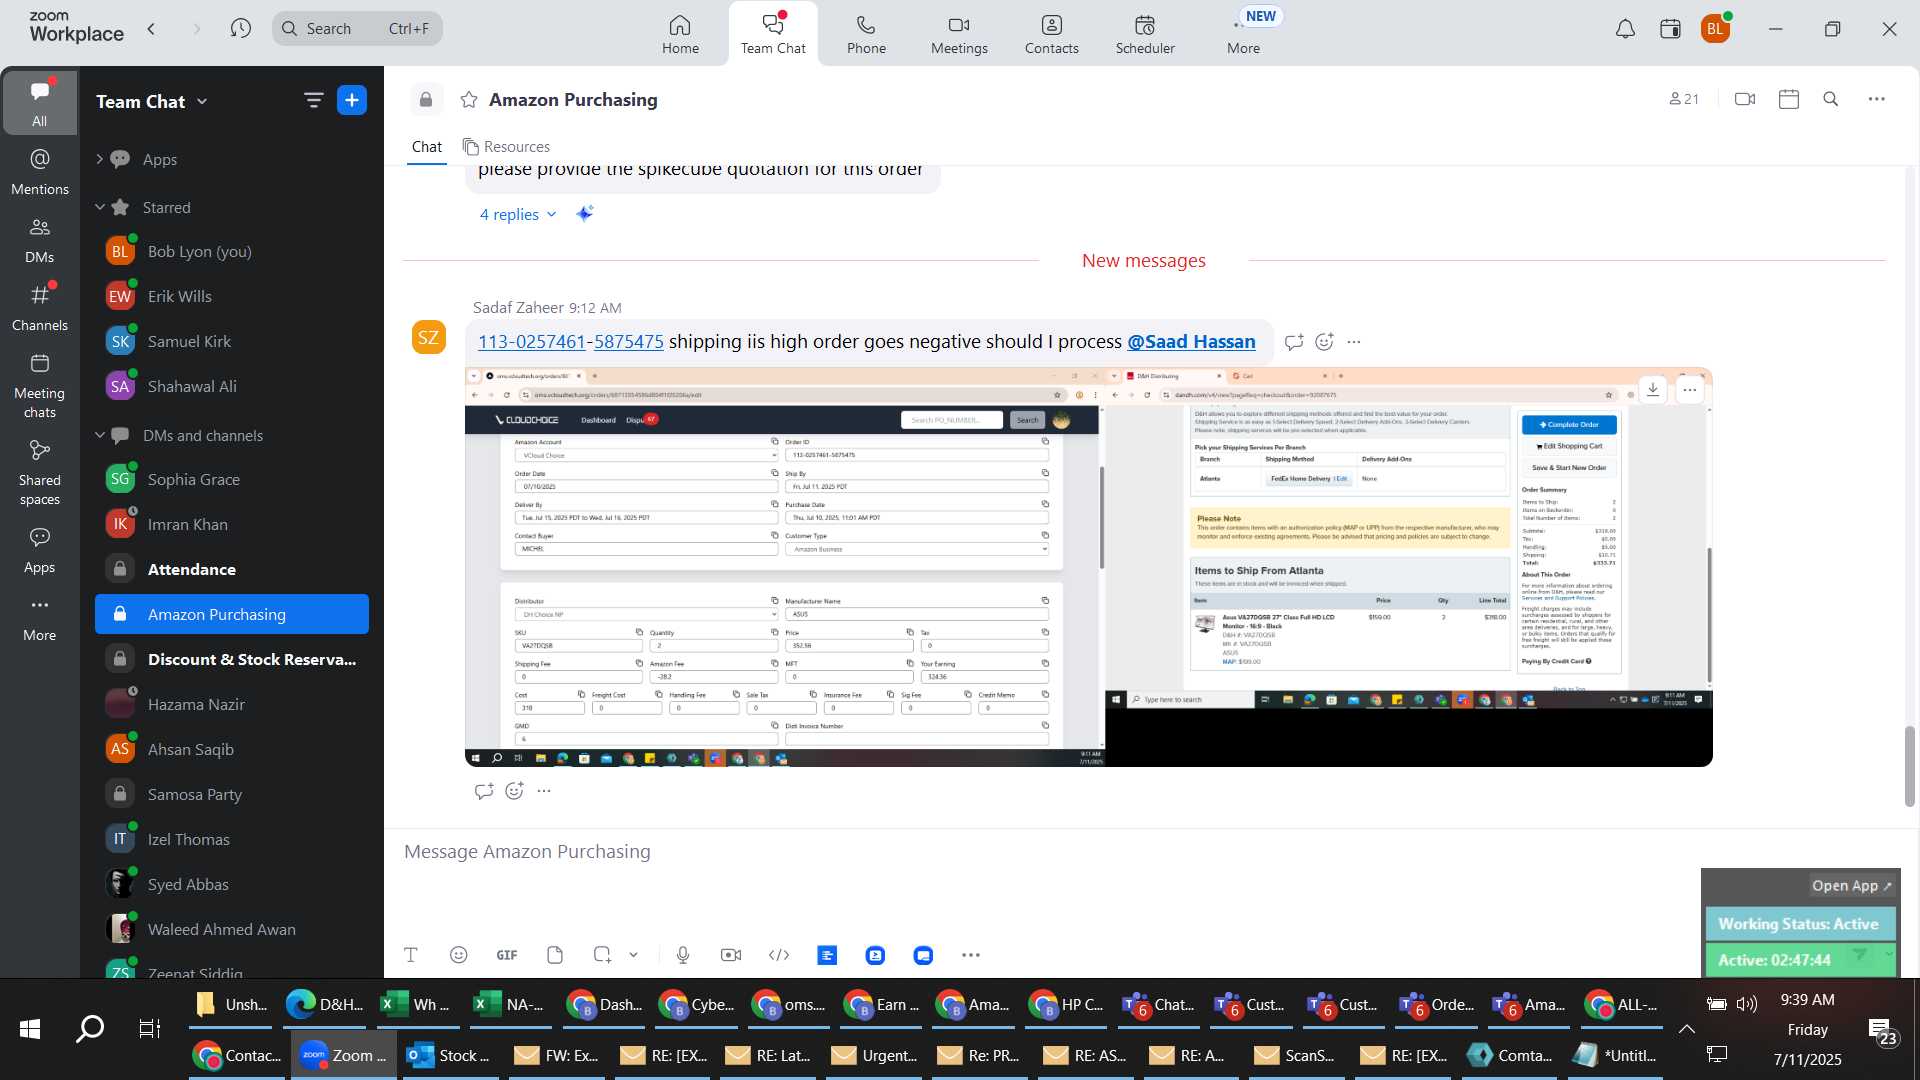
Task: Open order link 113-0257461
Action: [x=532, y=342]
